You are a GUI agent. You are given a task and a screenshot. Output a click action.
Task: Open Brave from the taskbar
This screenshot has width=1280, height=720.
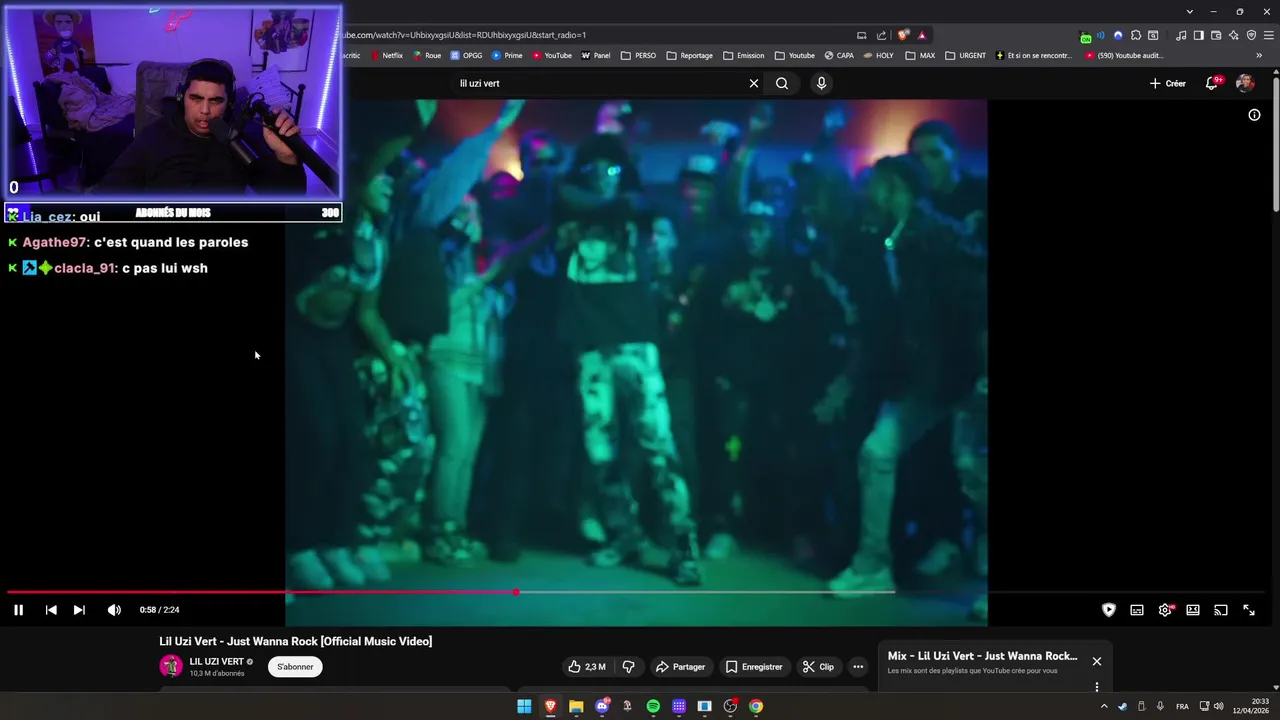(550, 706)
